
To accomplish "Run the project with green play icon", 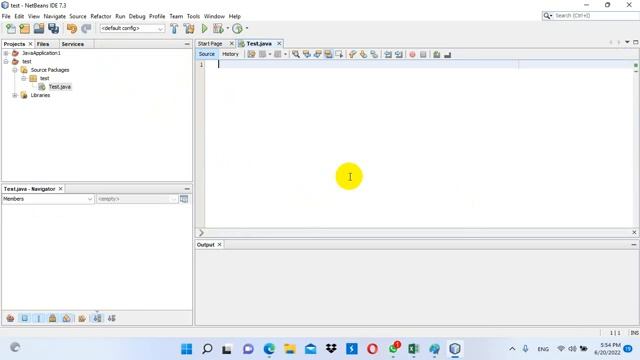I will [204, 29].
